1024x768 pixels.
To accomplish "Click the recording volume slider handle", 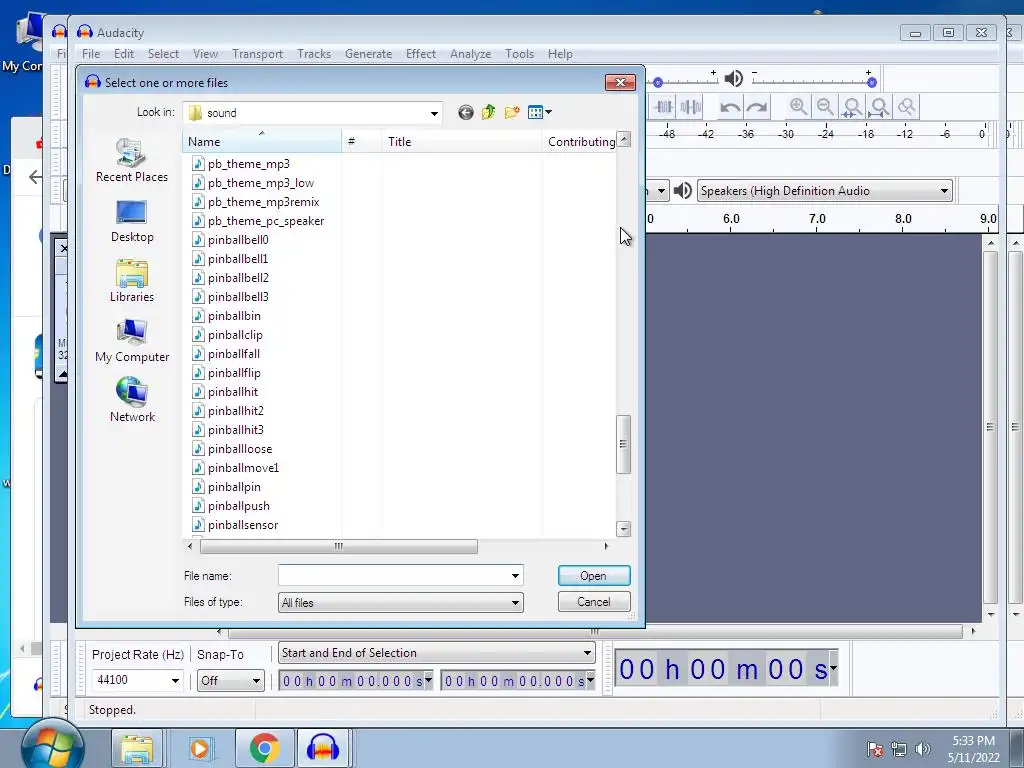I will [658, 82].
